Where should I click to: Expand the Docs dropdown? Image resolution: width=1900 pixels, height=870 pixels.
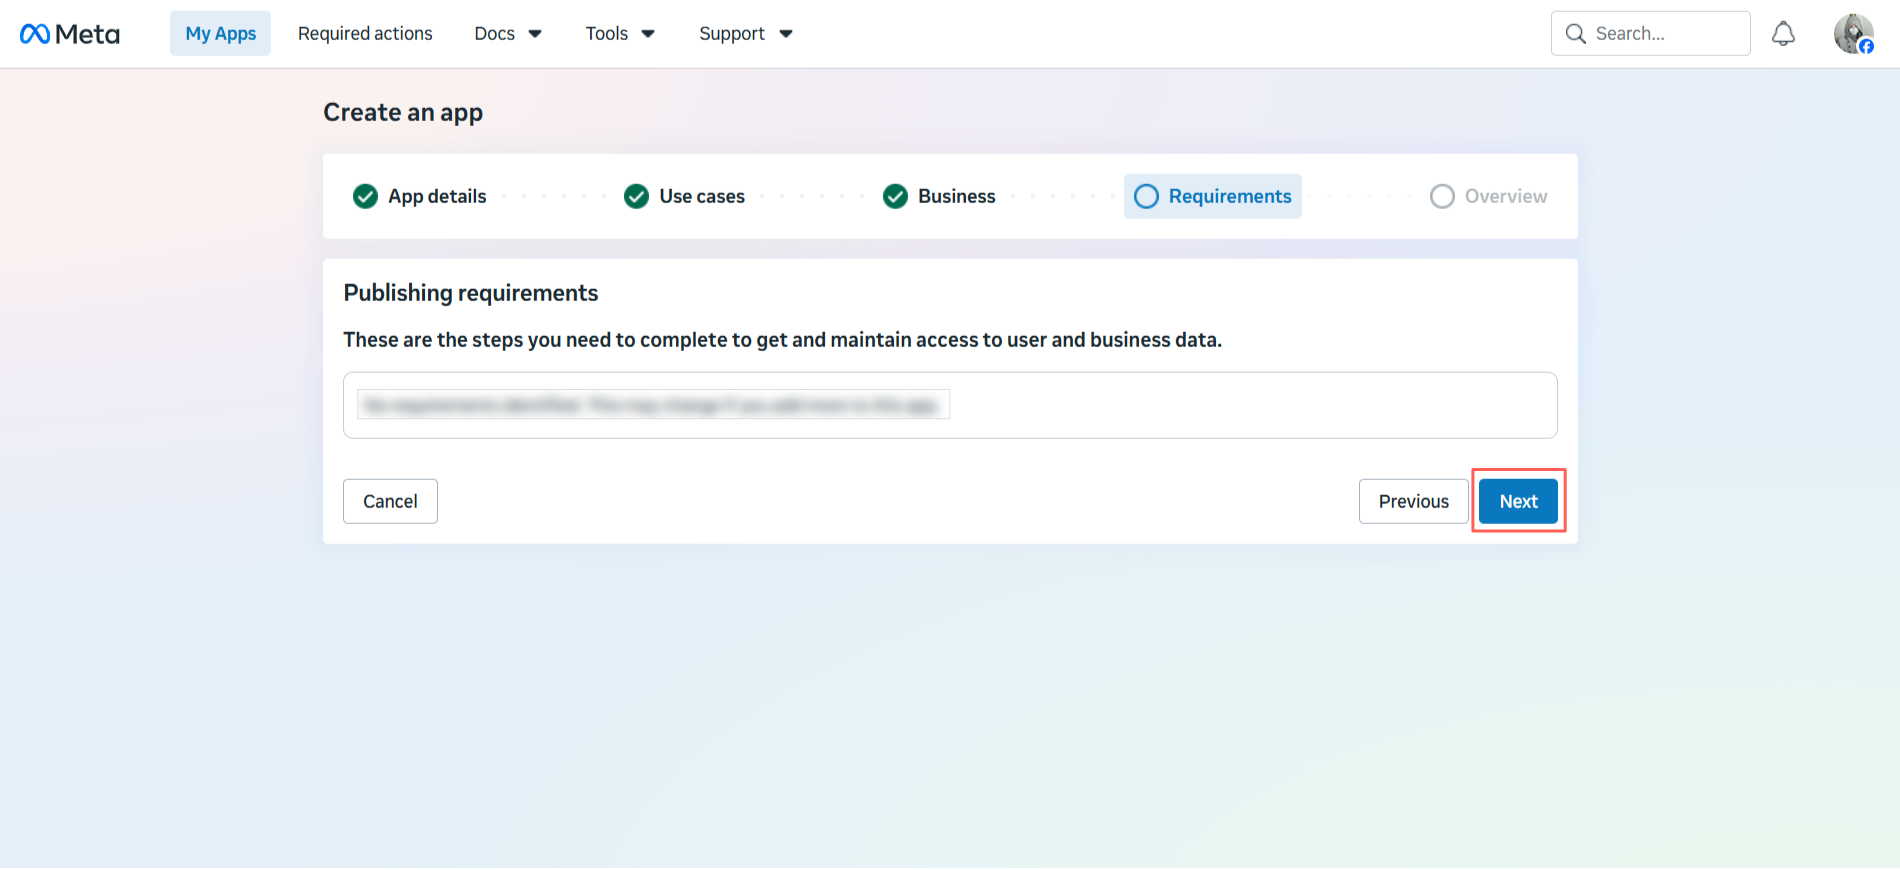tap(508, 33)
